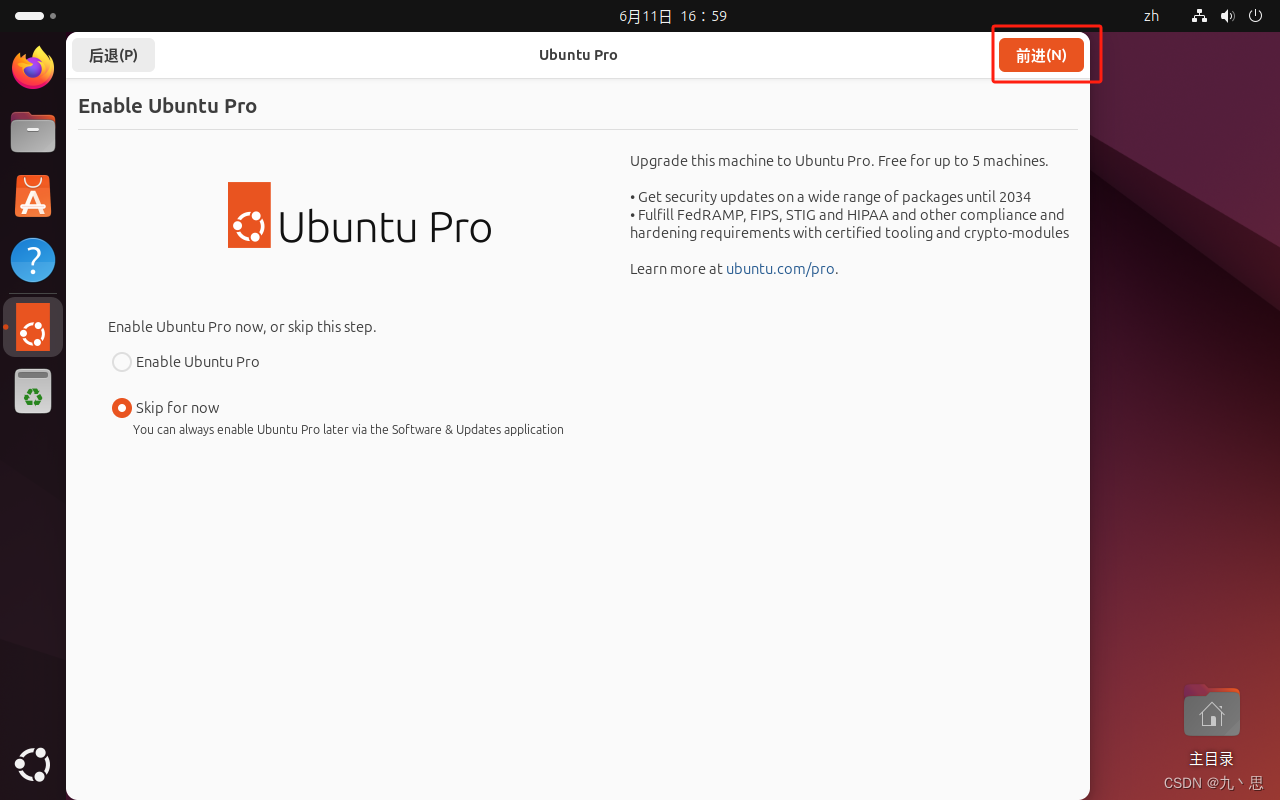Select the Enable Ubuntu Pro option
The height and width of the screenshot is (800, 1280).
121,362
